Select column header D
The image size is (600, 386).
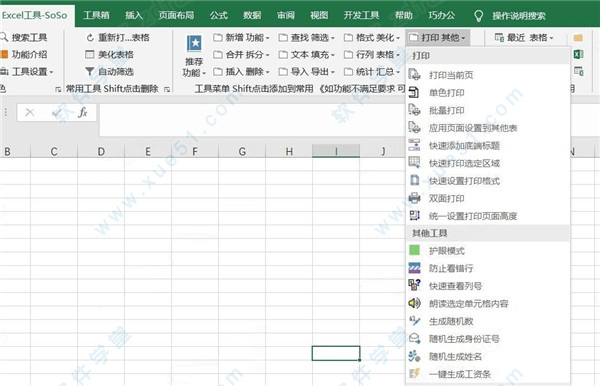pos(101,151)
